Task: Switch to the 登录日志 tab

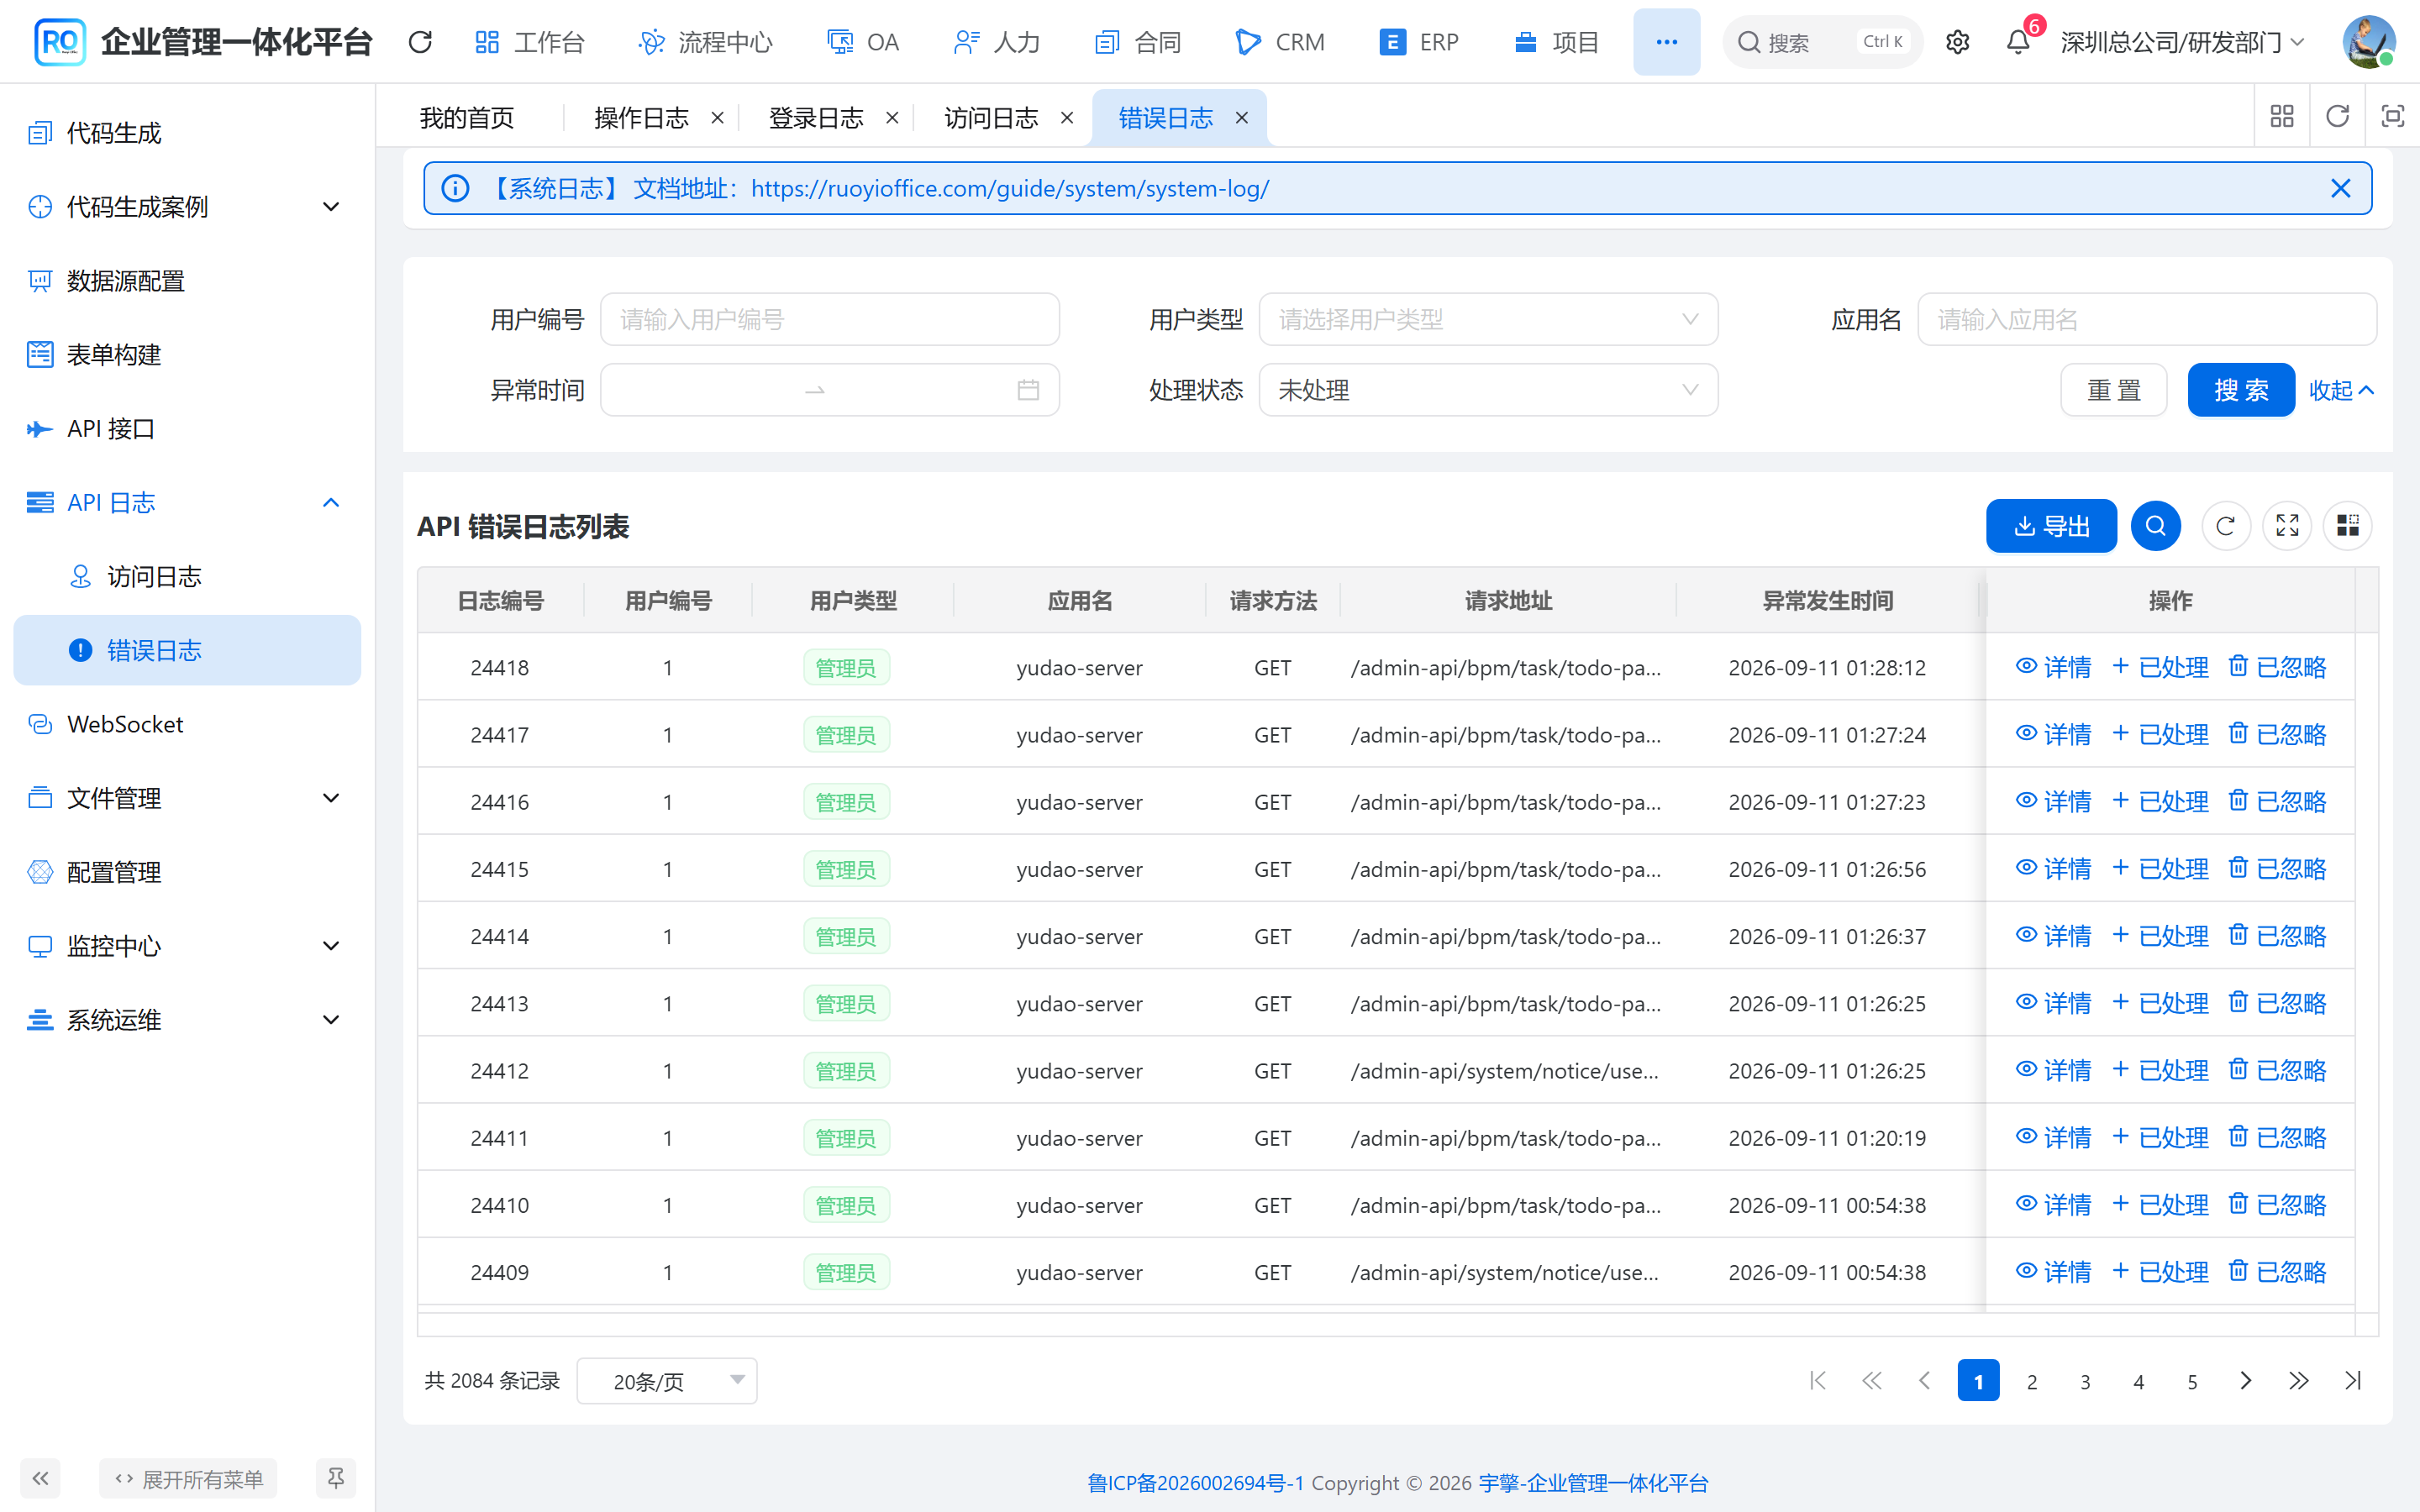Action: [815, 118]
